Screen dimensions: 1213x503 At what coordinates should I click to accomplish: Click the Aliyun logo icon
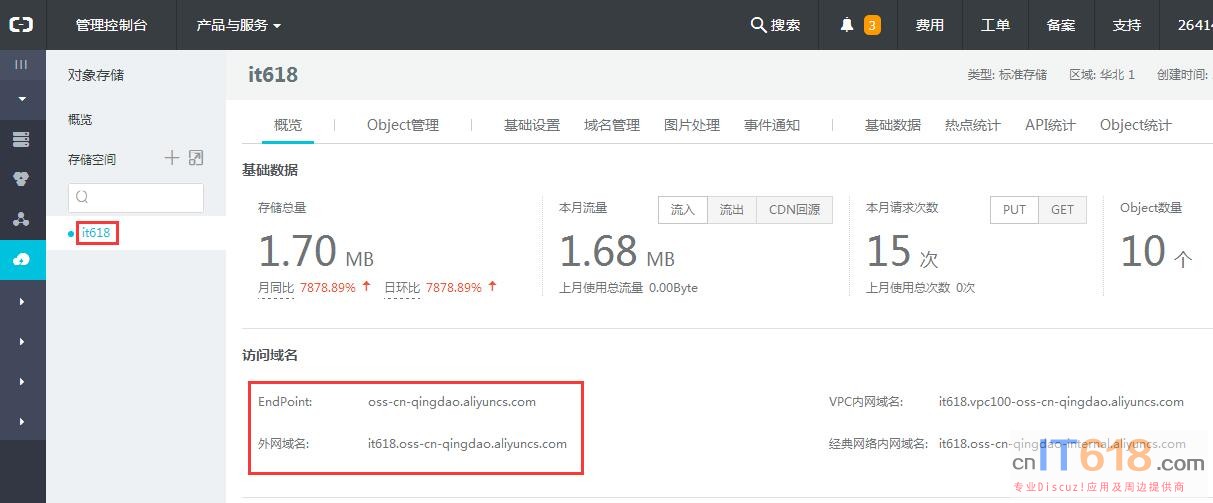21,24
